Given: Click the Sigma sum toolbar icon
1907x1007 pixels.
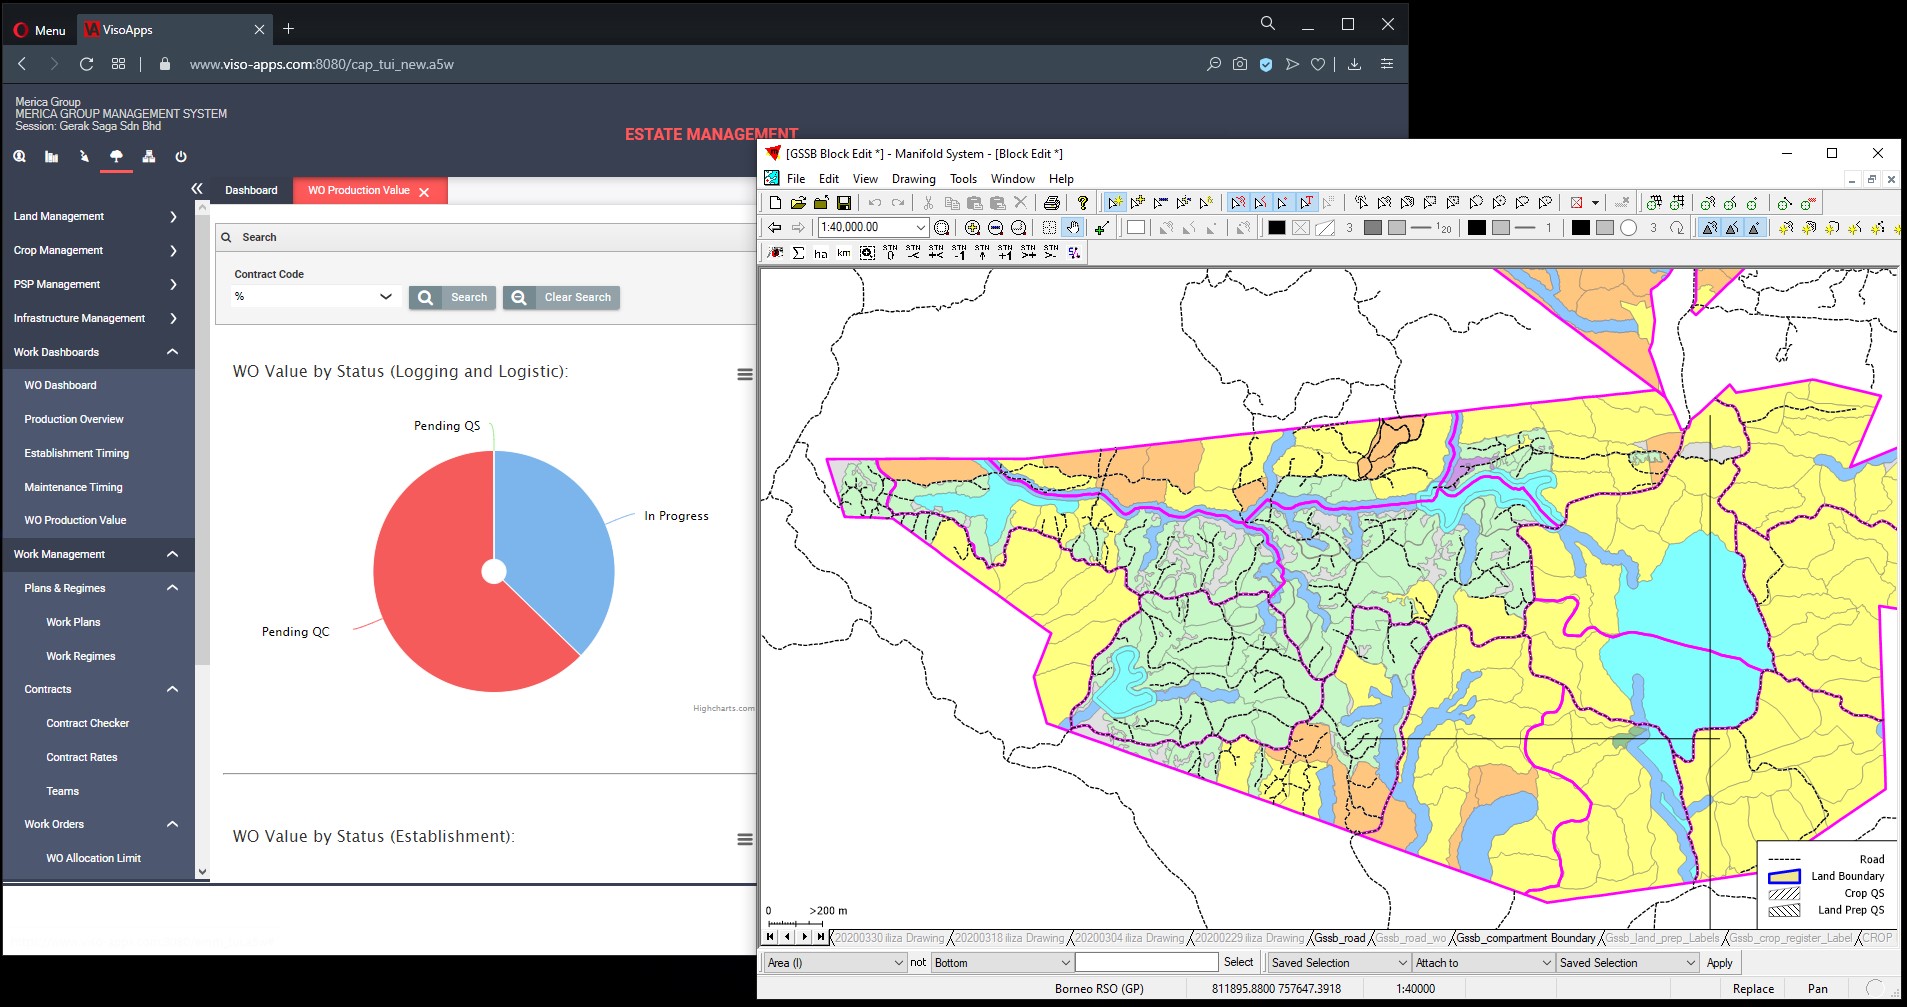Looking at the screenshot, I should coord(798,253).
